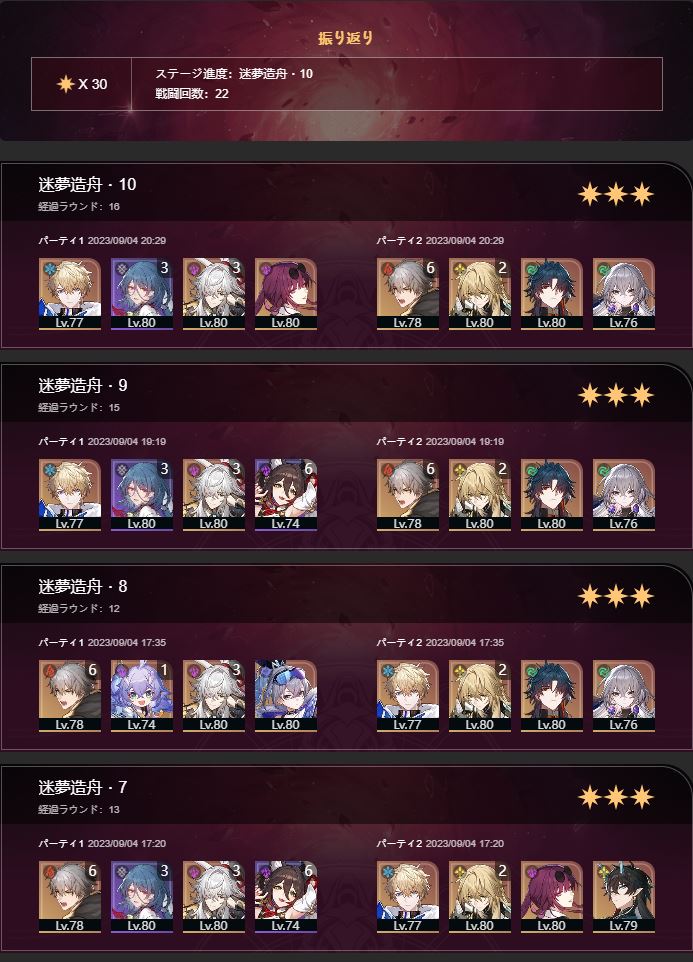The image size is (693, 962).
Task: Click the three stars for 迷夢造舟・9
Action: pyautogui.click(x=616, y=395)
